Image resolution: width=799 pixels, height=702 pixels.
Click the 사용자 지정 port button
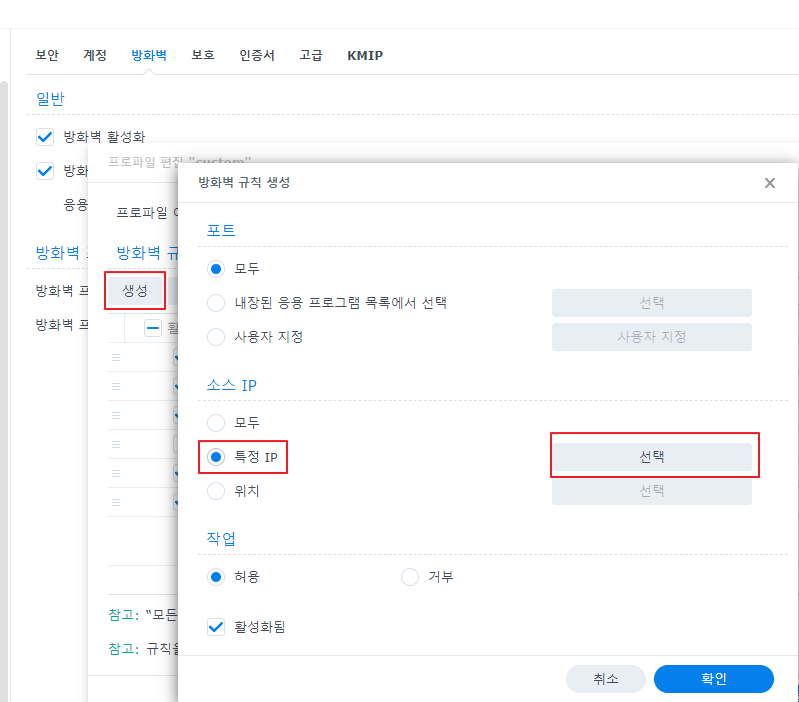pos(651,337)
